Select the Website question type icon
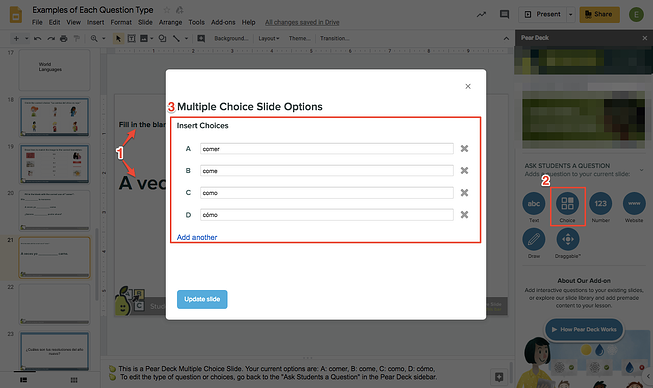Image resolution: width=653 pixels, height=388 pixels. click(x=634, y=203)
